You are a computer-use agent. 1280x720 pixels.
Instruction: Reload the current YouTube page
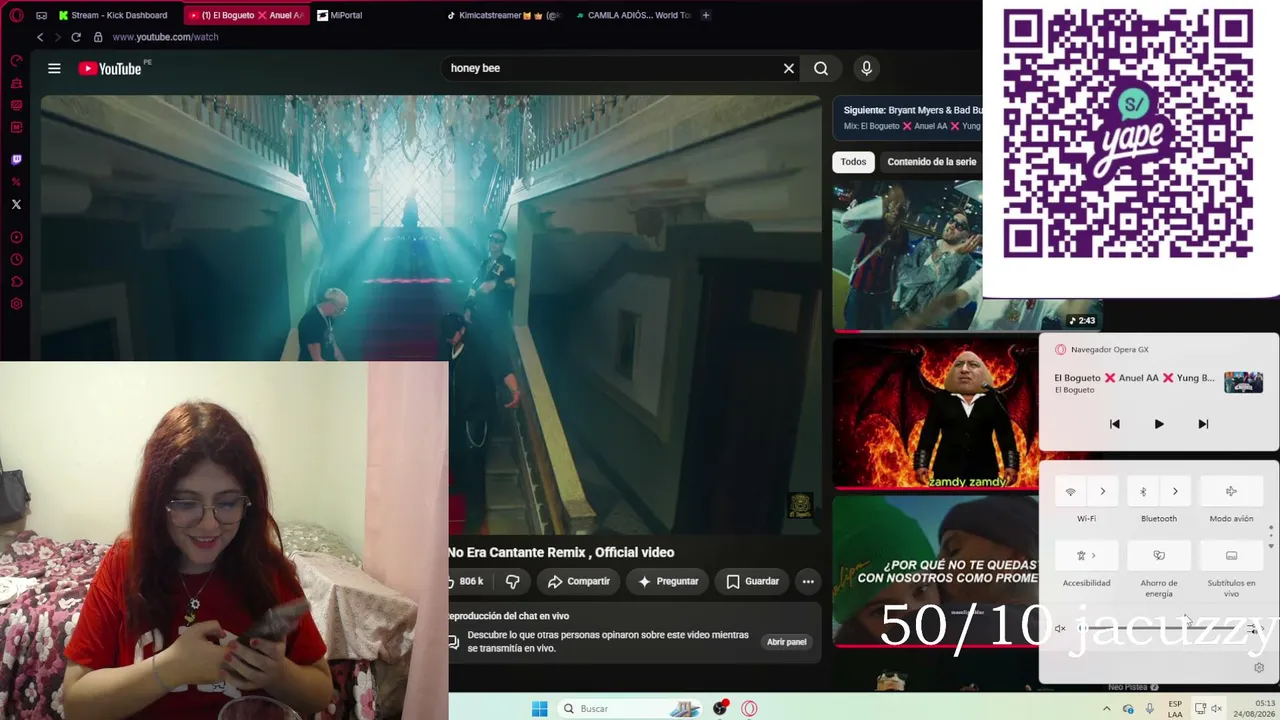click(75, 37)
